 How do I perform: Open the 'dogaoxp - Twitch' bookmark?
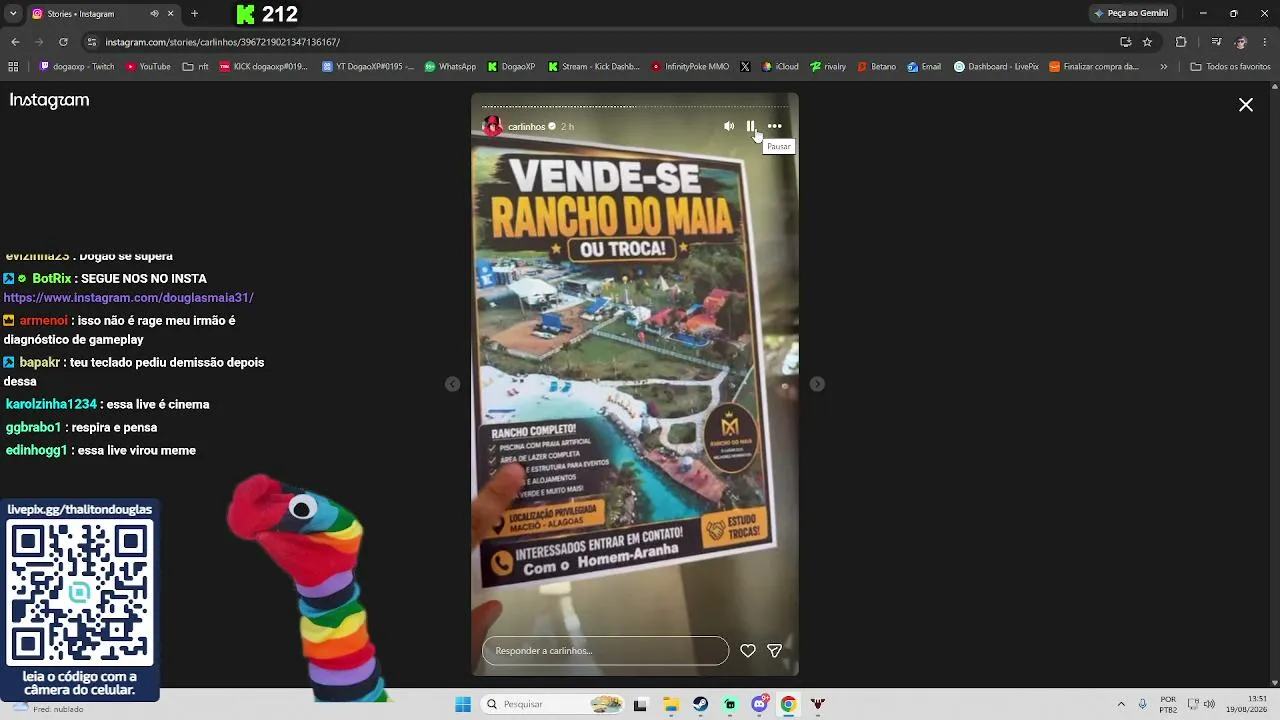pyautogui.click(x=77, y=67)
